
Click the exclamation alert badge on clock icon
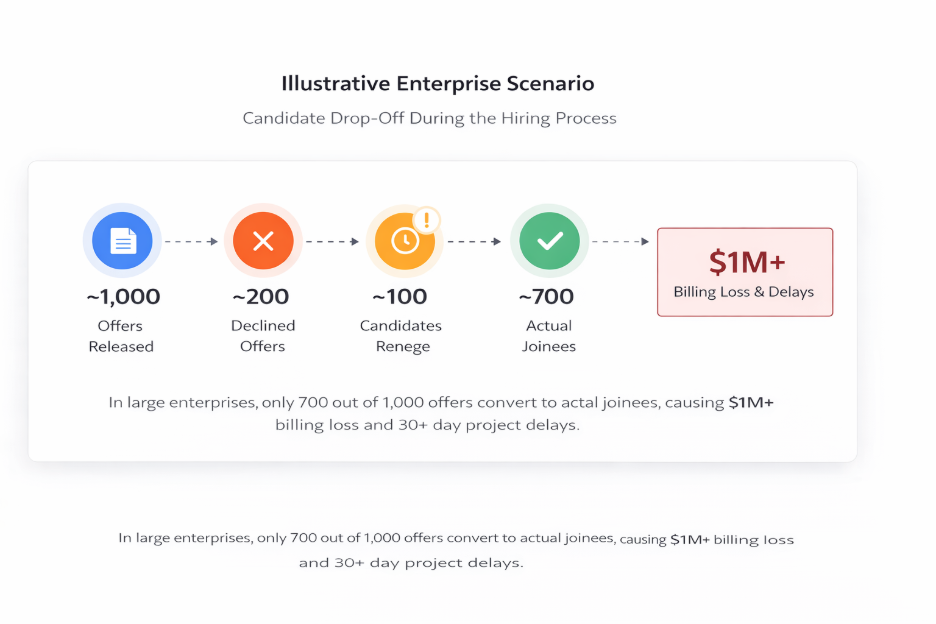pyautogui.click(x=428, y=219)
